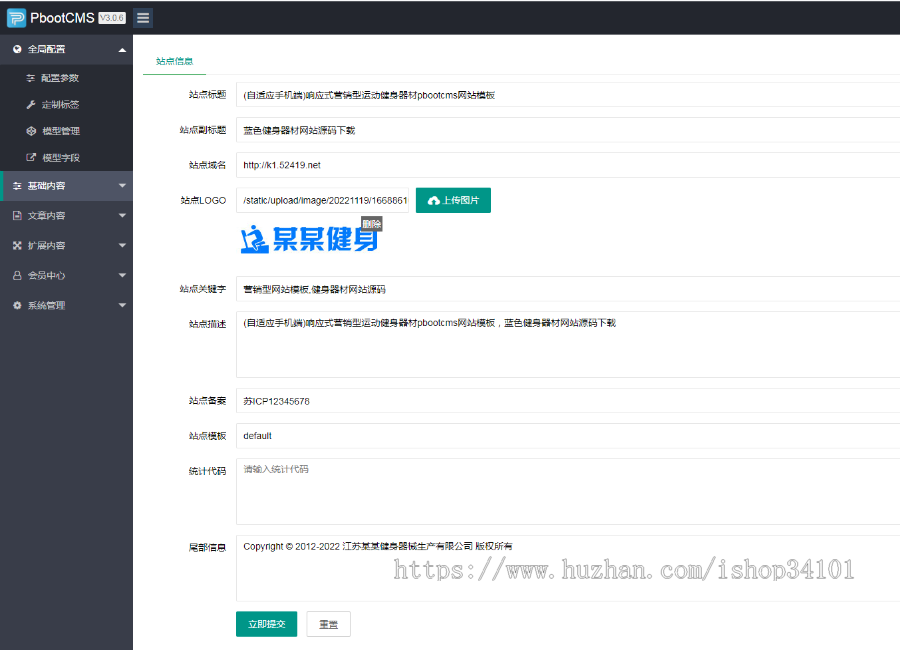Image resolution: width=900 pixels, height=650 pixels.
Task: Expand the 文章内容 menu arrow
Action: click(122, 216)
